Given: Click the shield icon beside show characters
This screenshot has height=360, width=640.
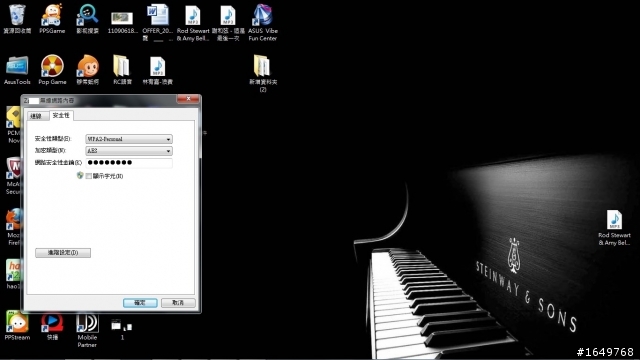Looking at the screenshot, I should 80,176.
